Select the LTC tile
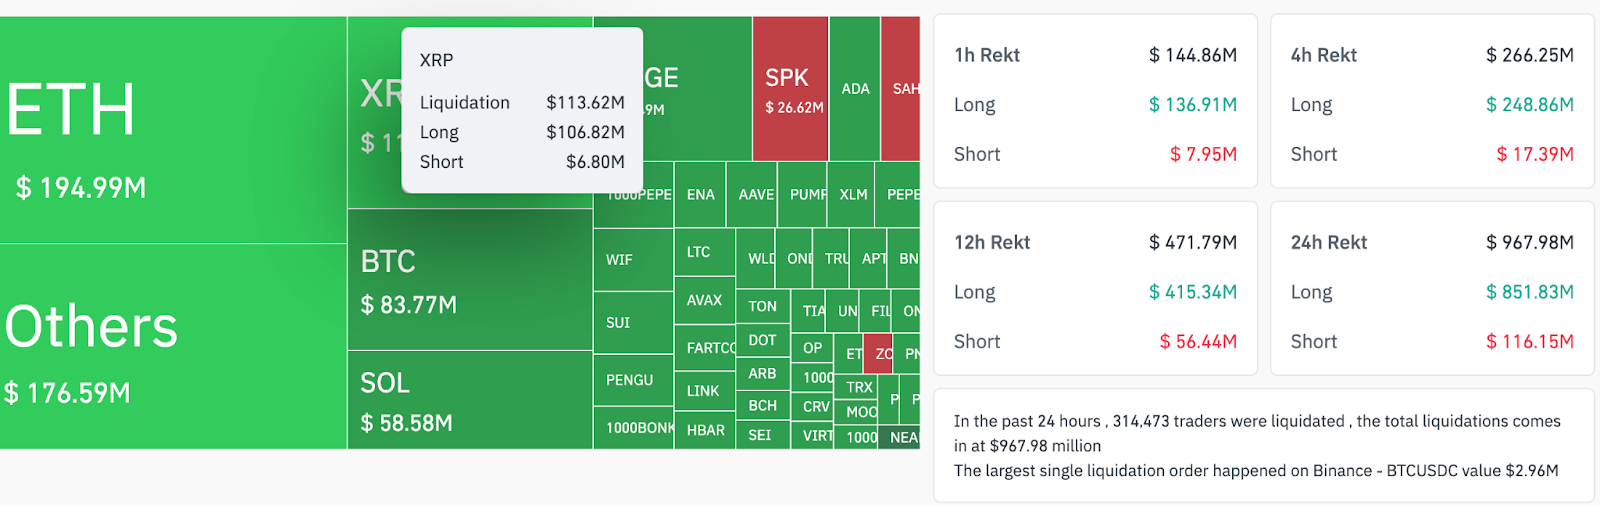Image resolution: width=1600 pixels, height=505 pixels. click(x=704, y=252)
